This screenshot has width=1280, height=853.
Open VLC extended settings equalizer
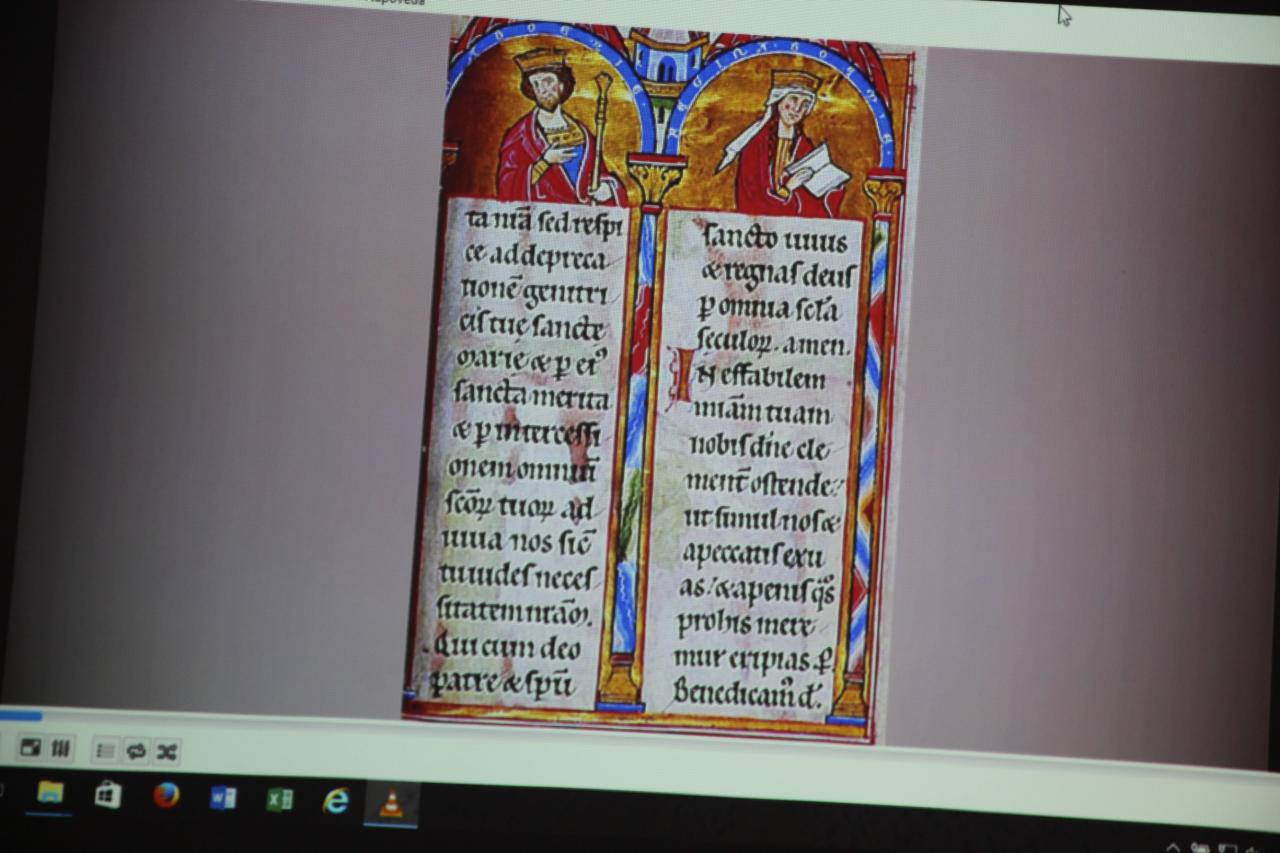tap(61, 748)
